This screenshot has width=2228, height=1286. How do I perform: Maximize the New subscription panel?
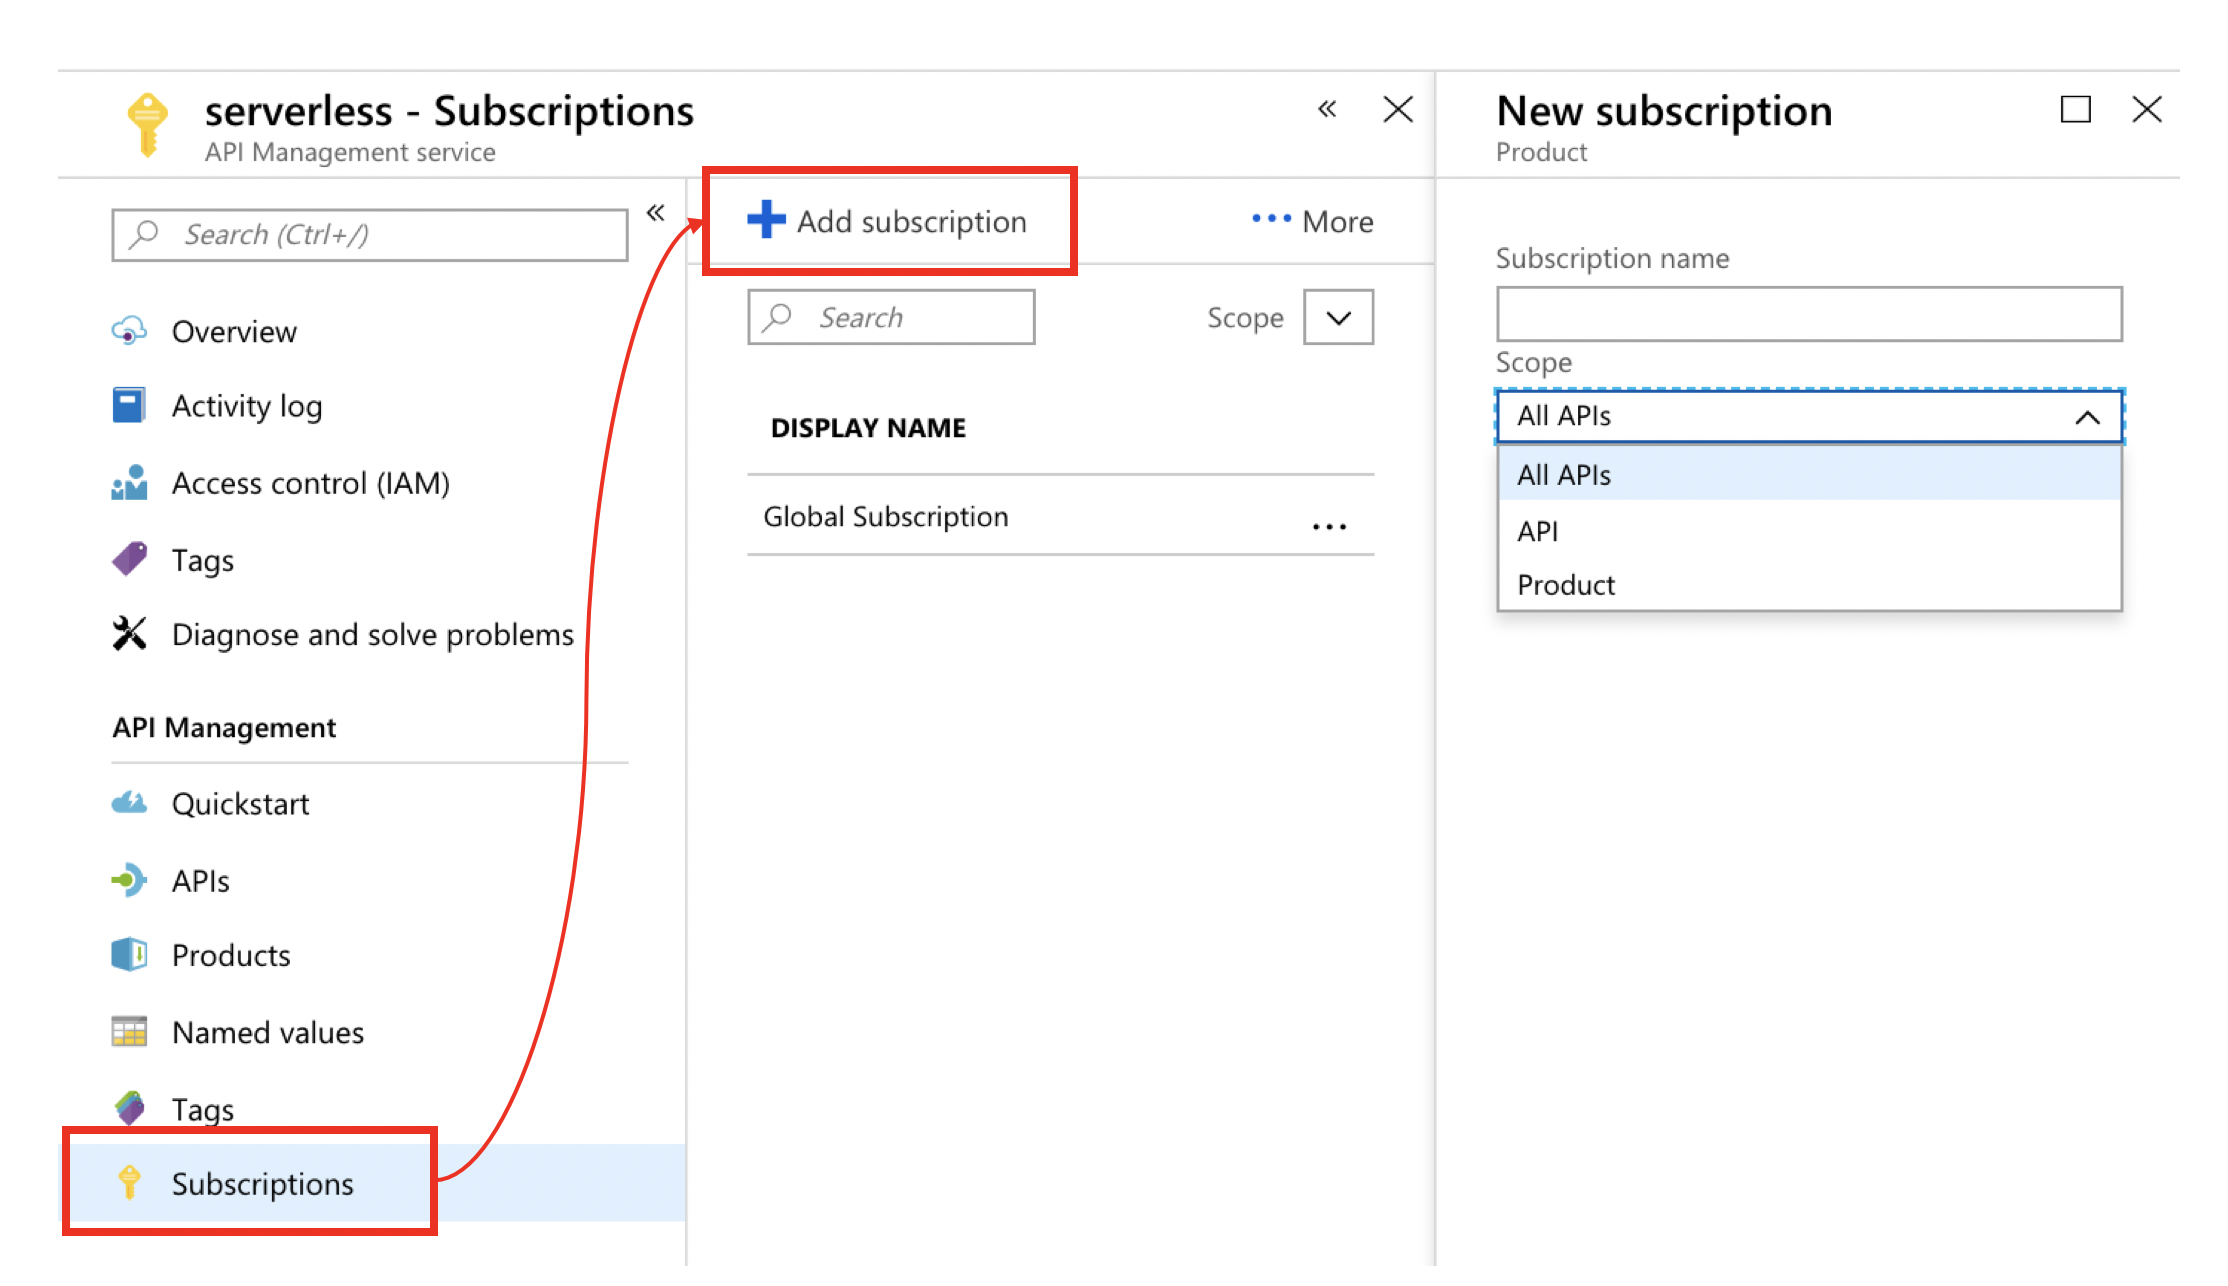(x=2076, y=109)
